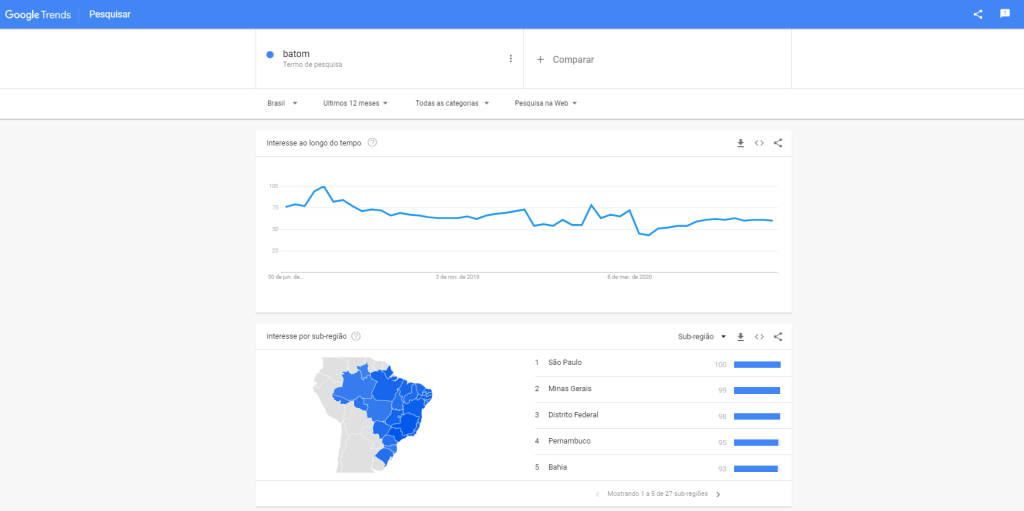Open embed code for interest over time chart
The image size is (1024, 511).
[759, 143]
